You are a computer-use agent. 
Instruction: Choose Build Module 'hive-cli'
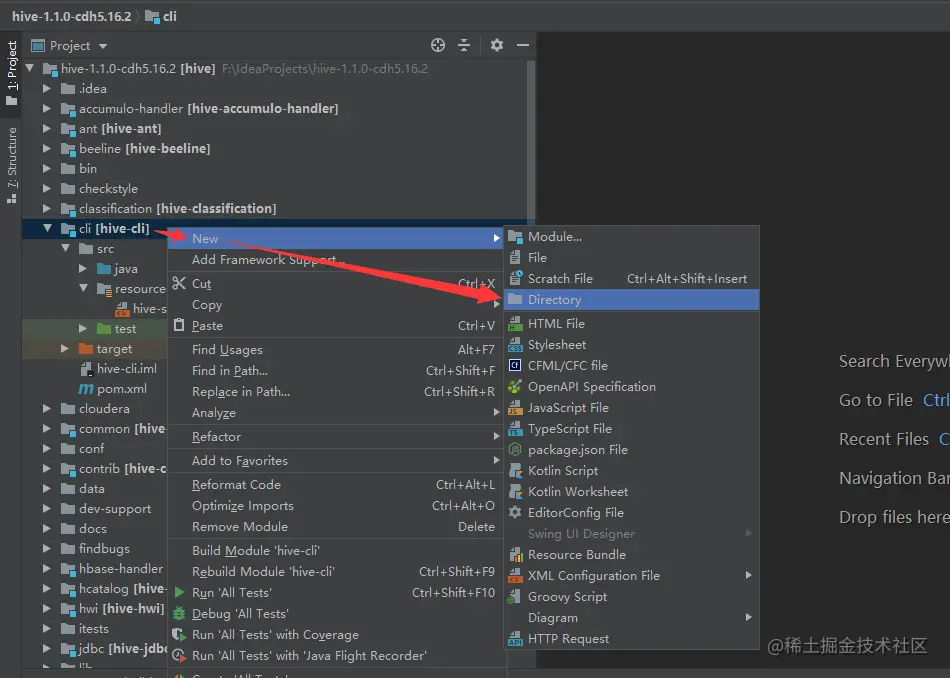[x=336, y=550]
